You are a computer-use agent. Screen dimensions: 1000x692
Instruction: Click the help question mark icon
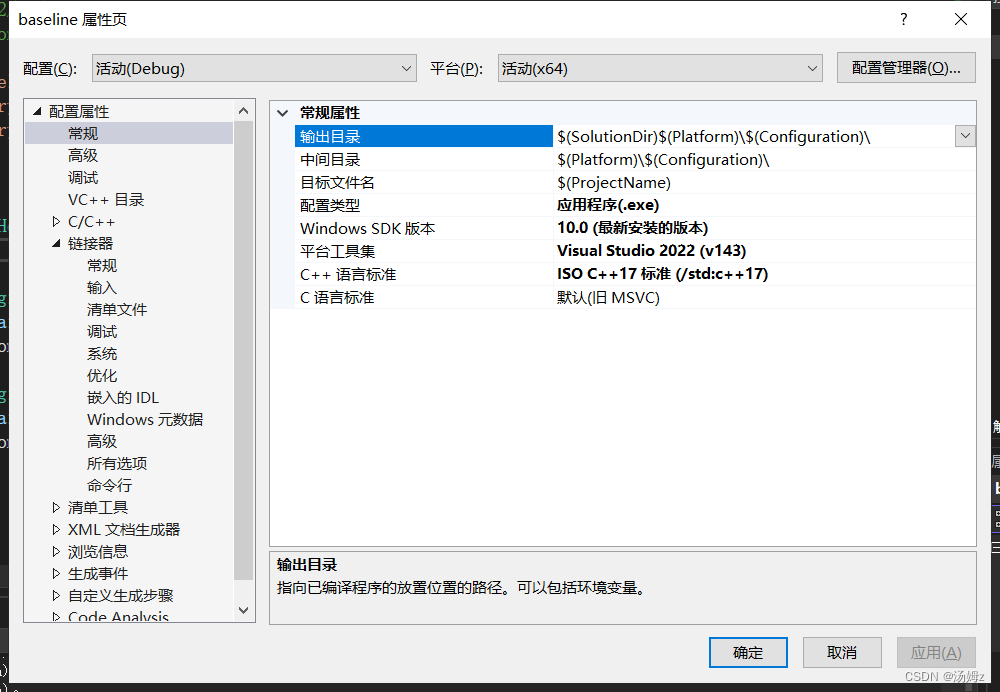(903, 18)
